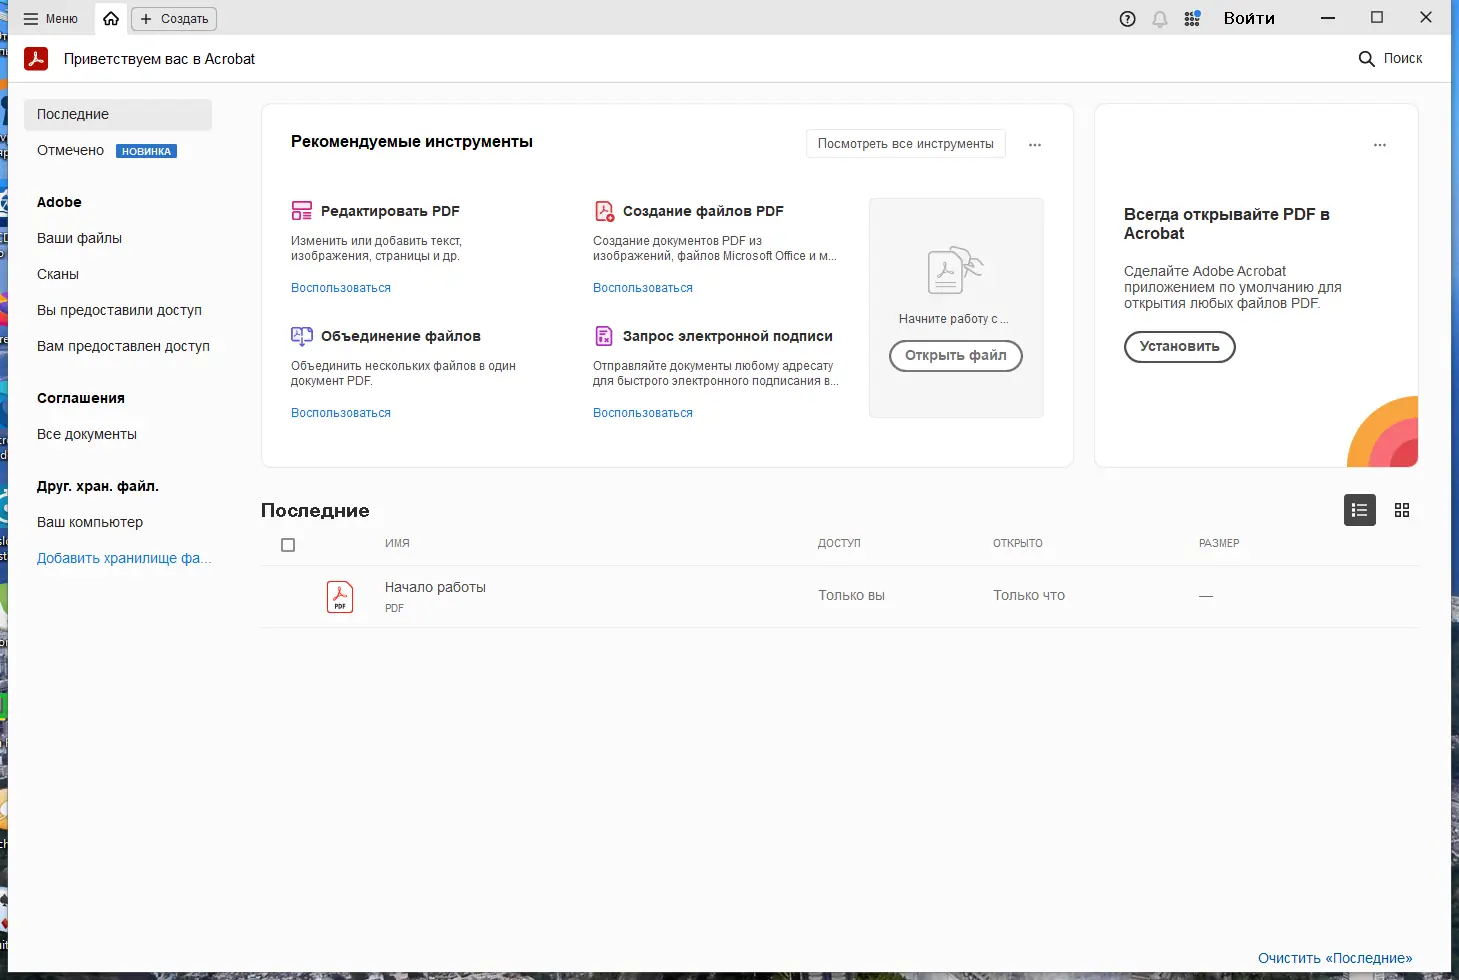
Task: Open the Редактировать PDF tool icon
Action: [x=302, y=210]
